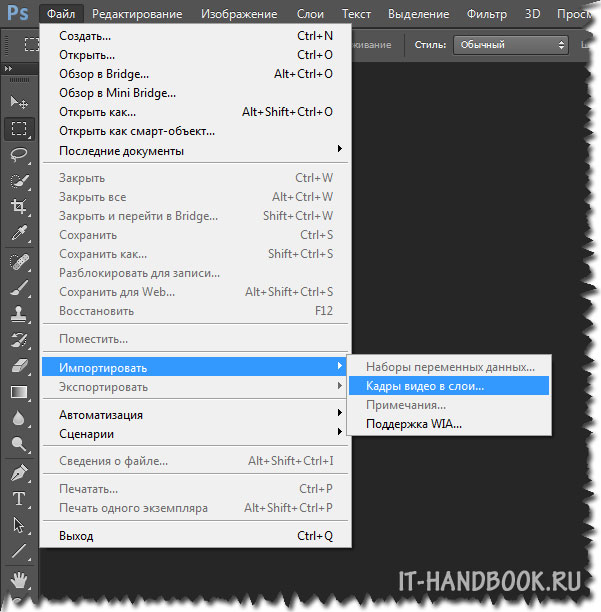Select the Path Selection tool
601x612 pixels.
(x=19, y=525)
